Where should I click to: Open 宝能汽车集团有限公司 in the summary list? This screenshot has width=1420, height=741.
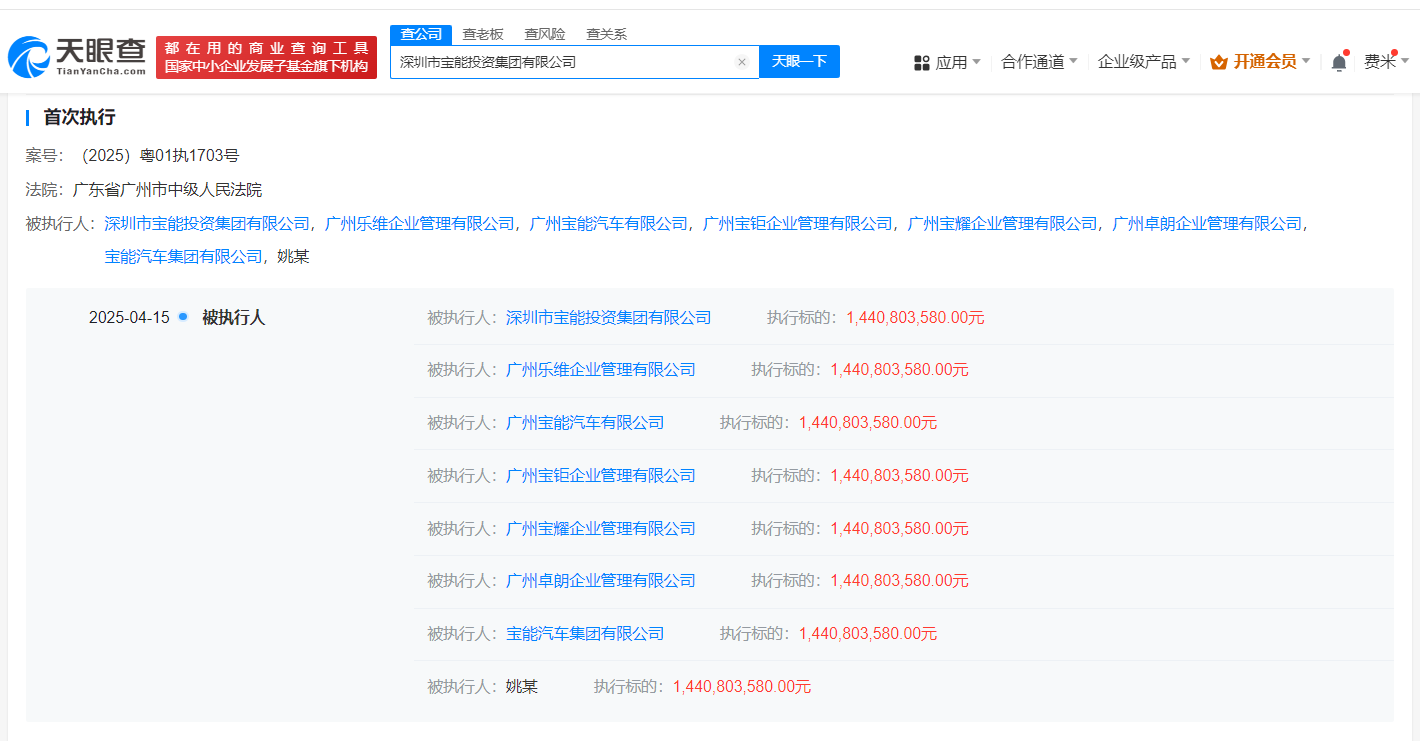pos(183,257)
